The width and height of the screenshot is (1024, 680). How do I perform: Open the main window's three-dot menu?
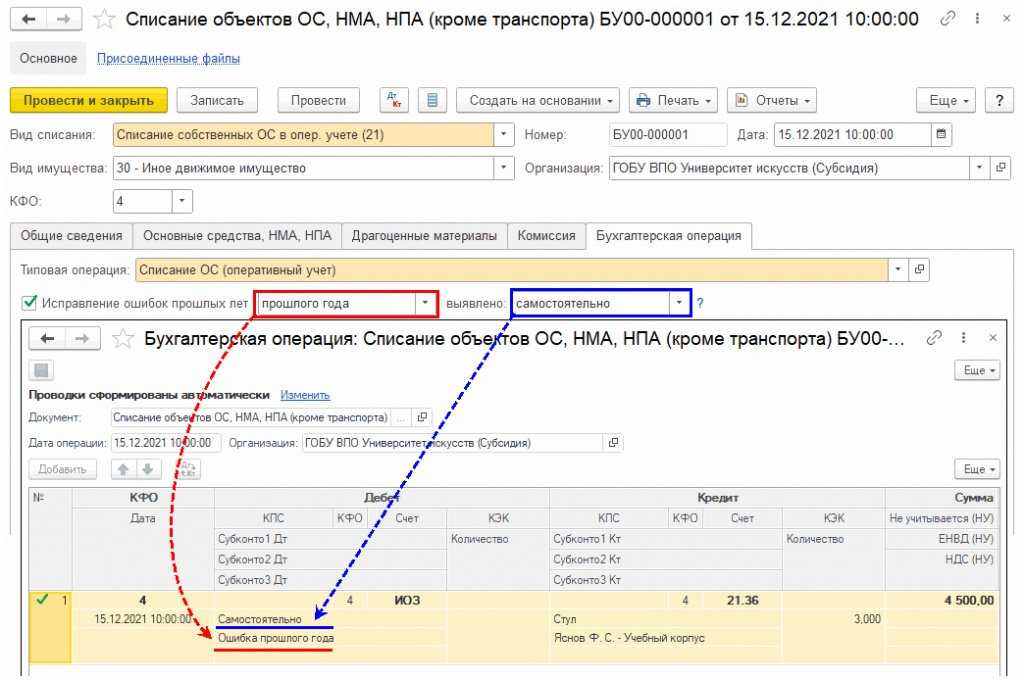point(977,19)
